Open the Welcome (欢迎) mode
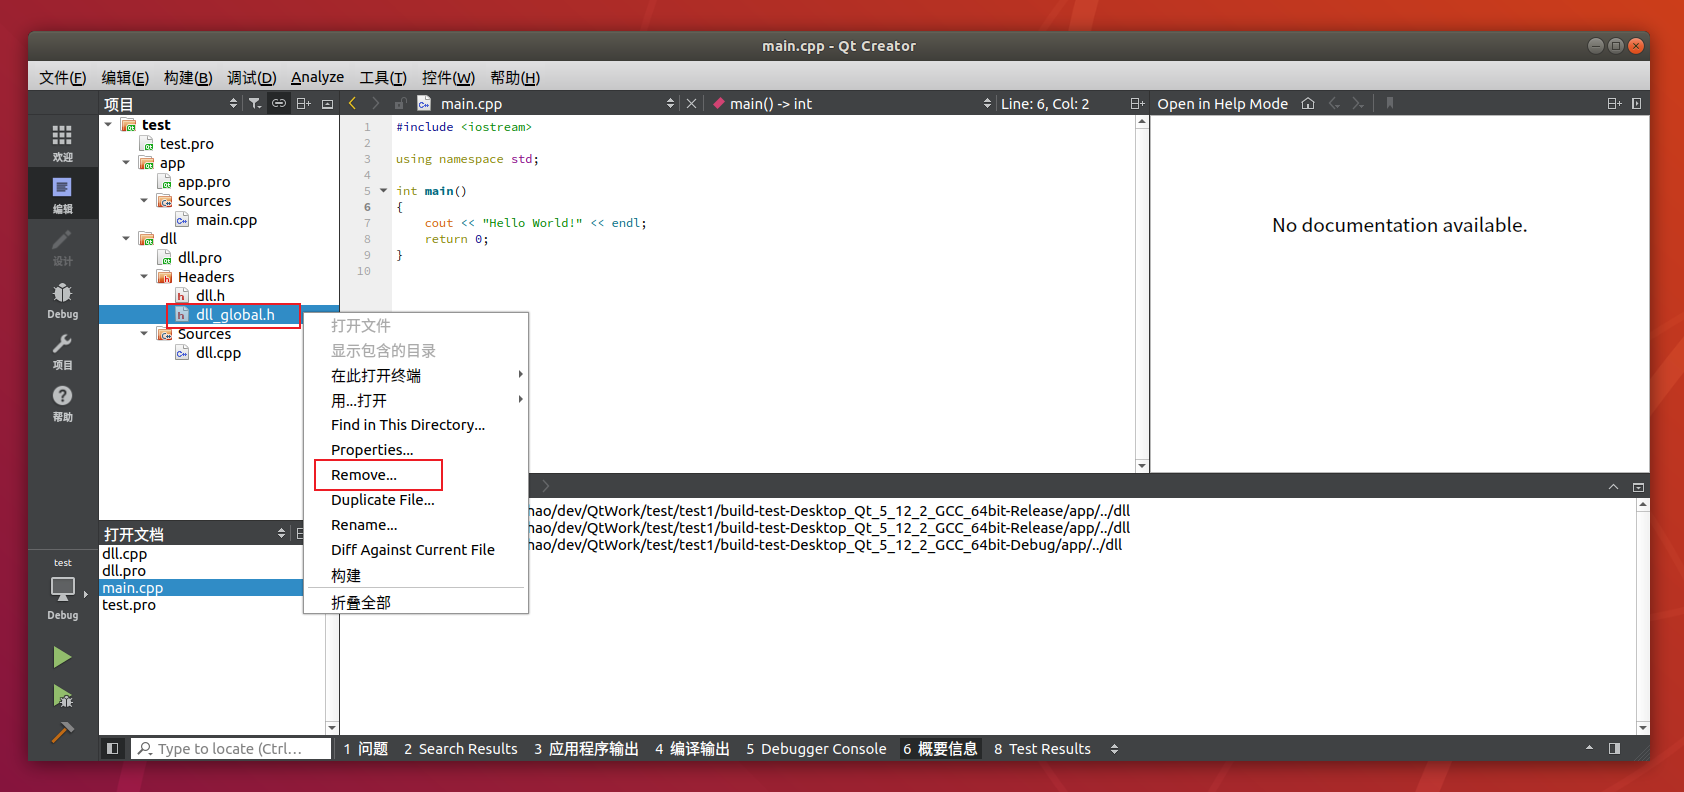The height and width of the screenshot is (792, 1684). click(x=62, y=142)
